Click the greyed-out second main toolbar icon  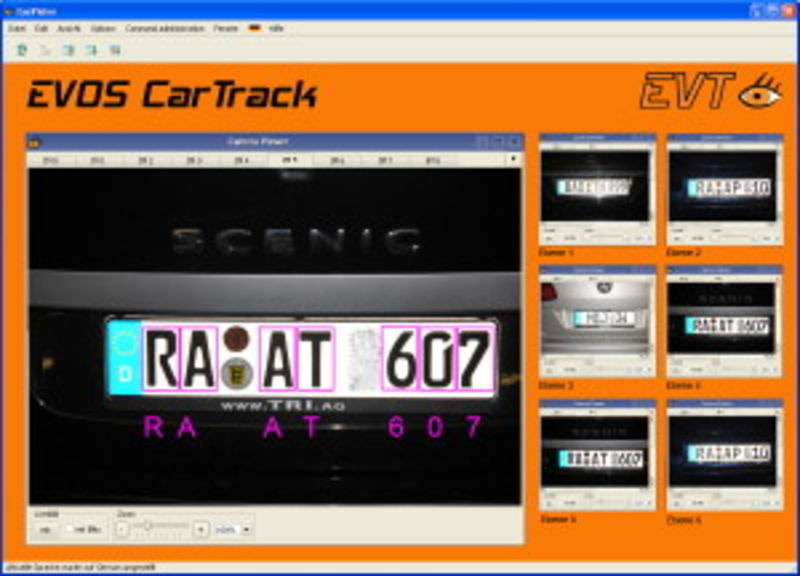click(x=45, y=50)
